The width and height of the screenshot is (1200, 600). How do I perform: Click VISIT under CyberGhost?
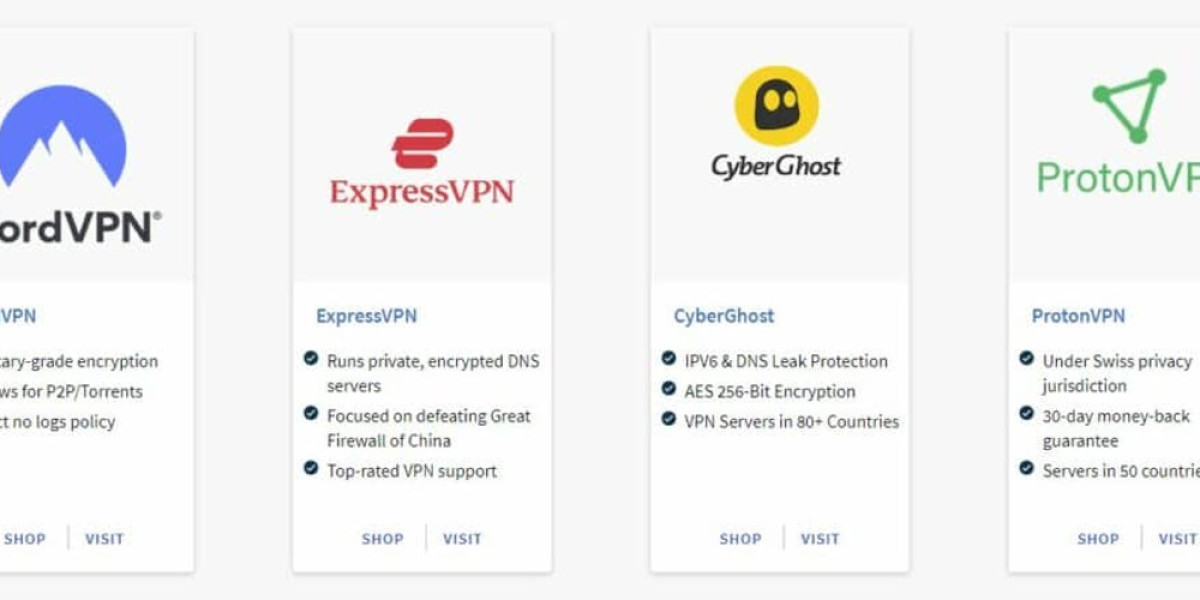tap(820, 538)
